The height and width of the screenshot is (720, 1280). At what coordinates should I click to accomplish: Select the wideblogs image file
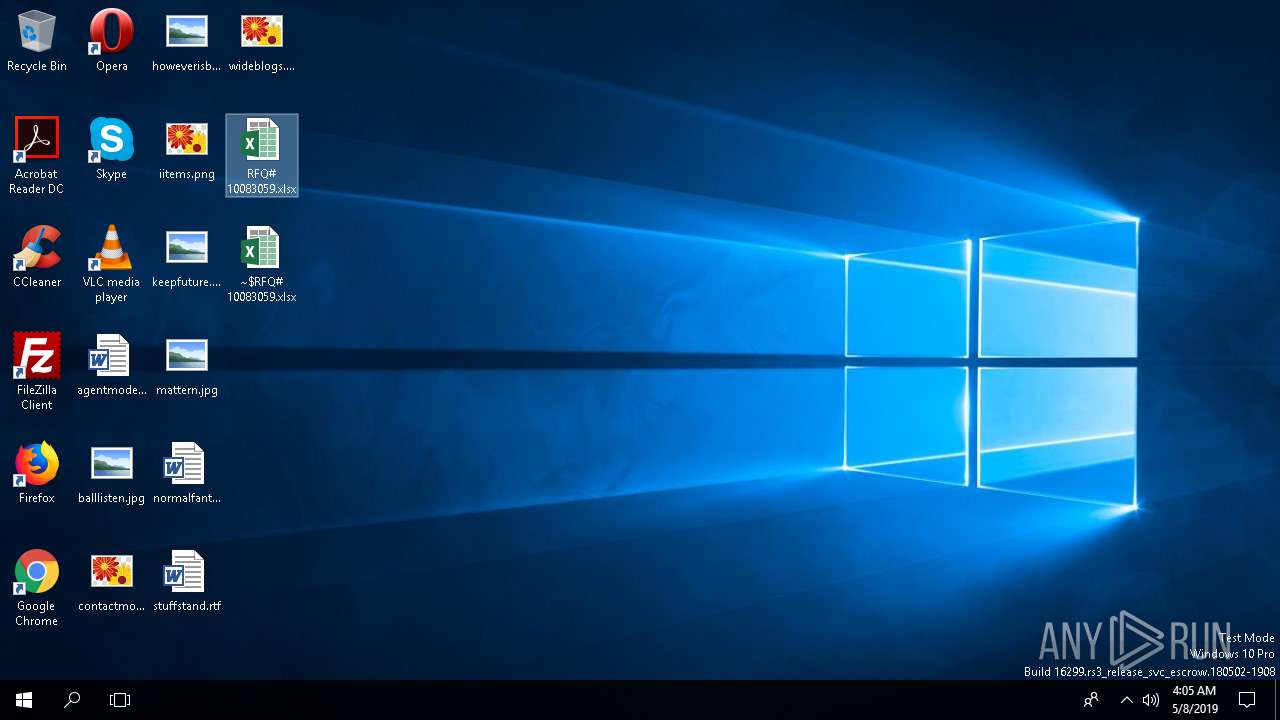(x=261, y=41)
